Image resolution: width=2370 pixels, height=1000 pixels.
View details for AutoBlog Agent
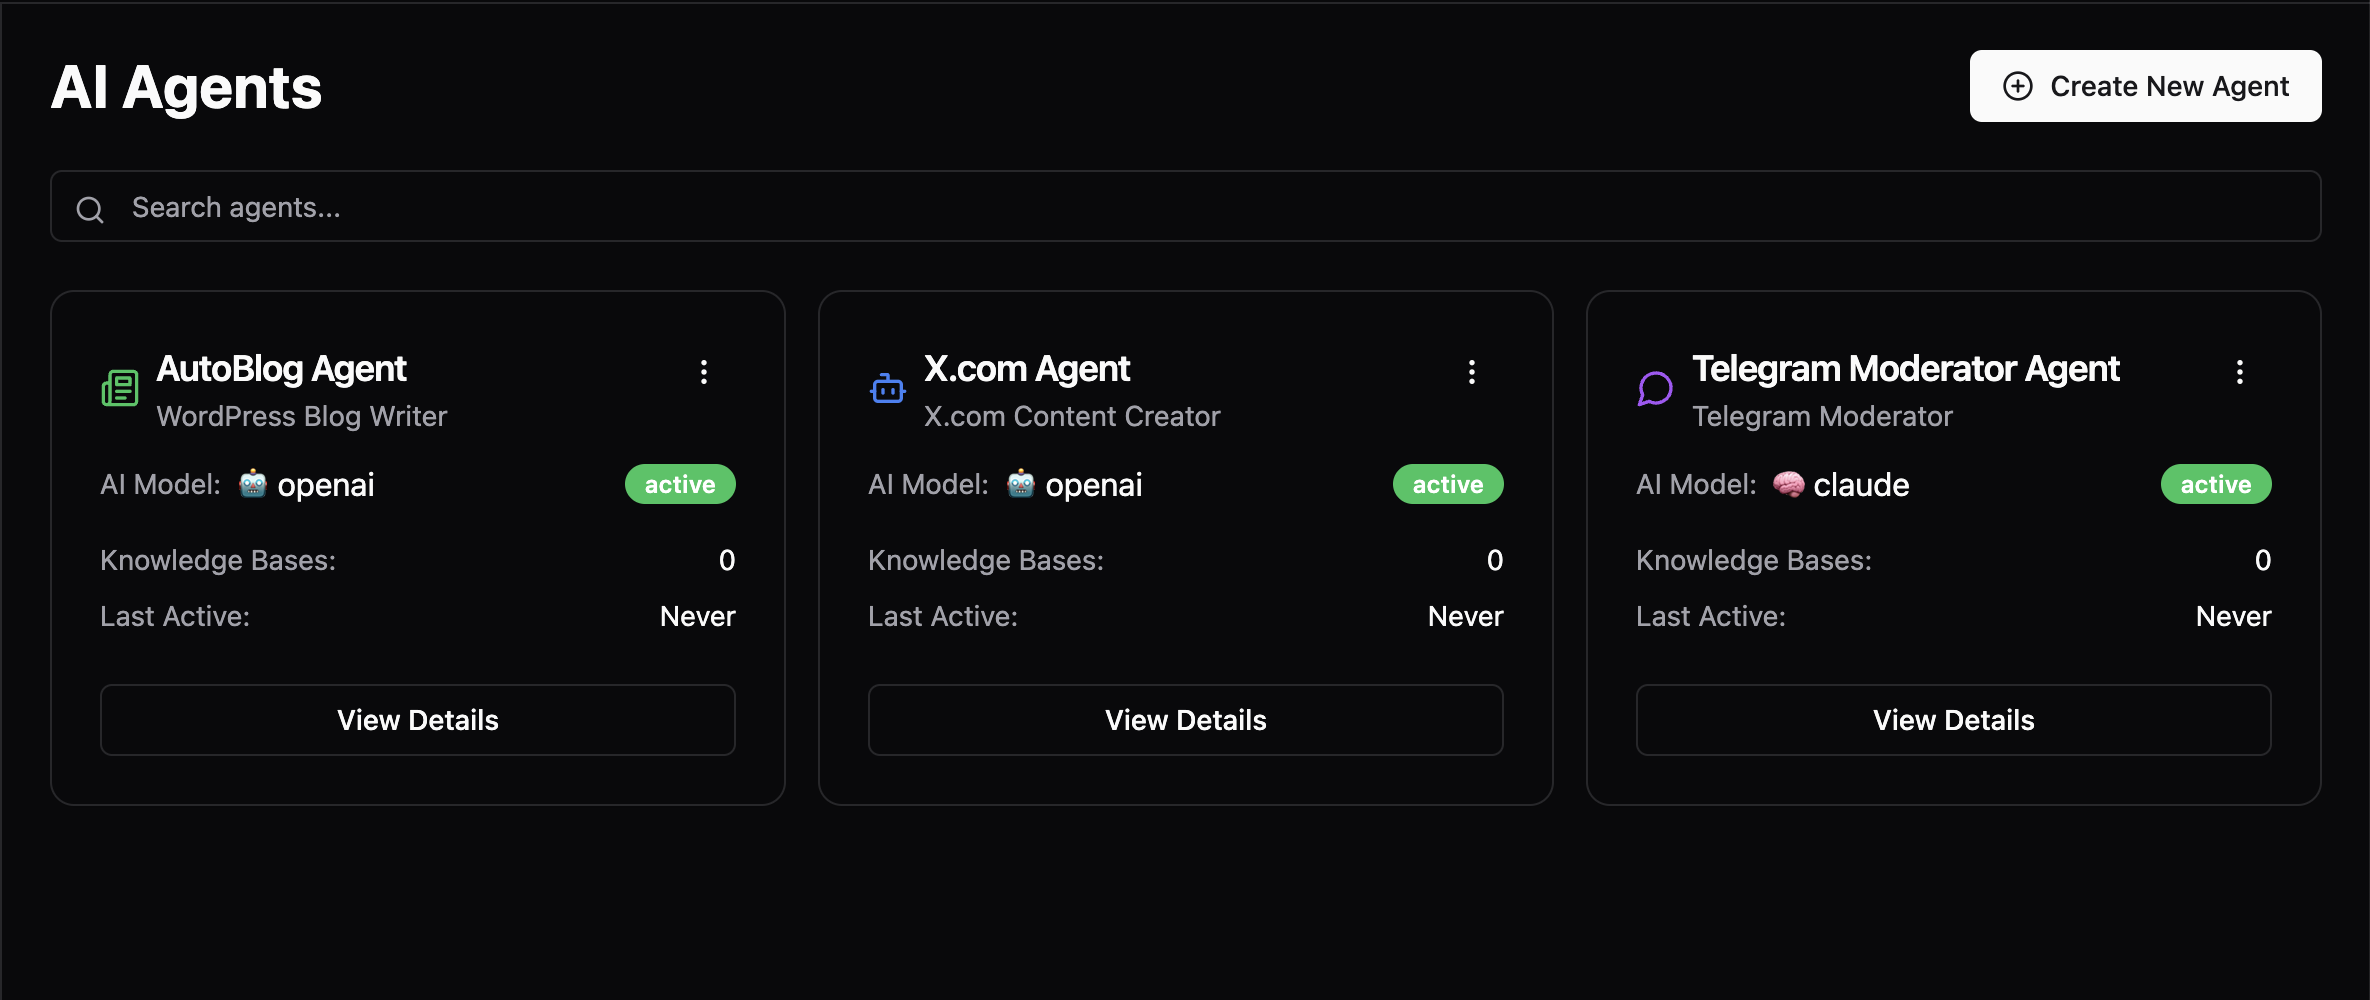[418, 720]
